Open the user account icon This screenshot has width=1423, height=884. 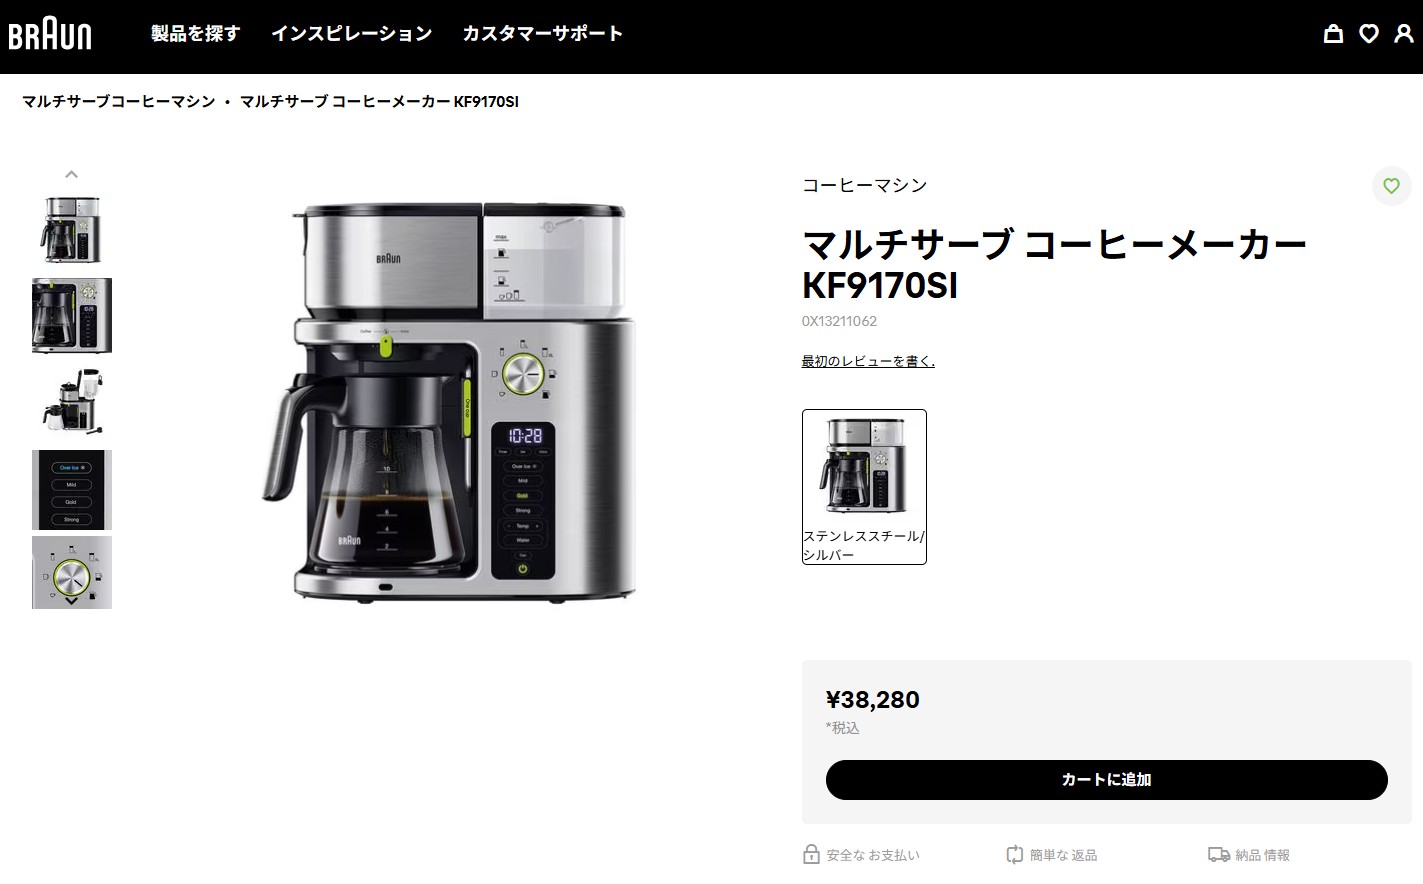1404,34
